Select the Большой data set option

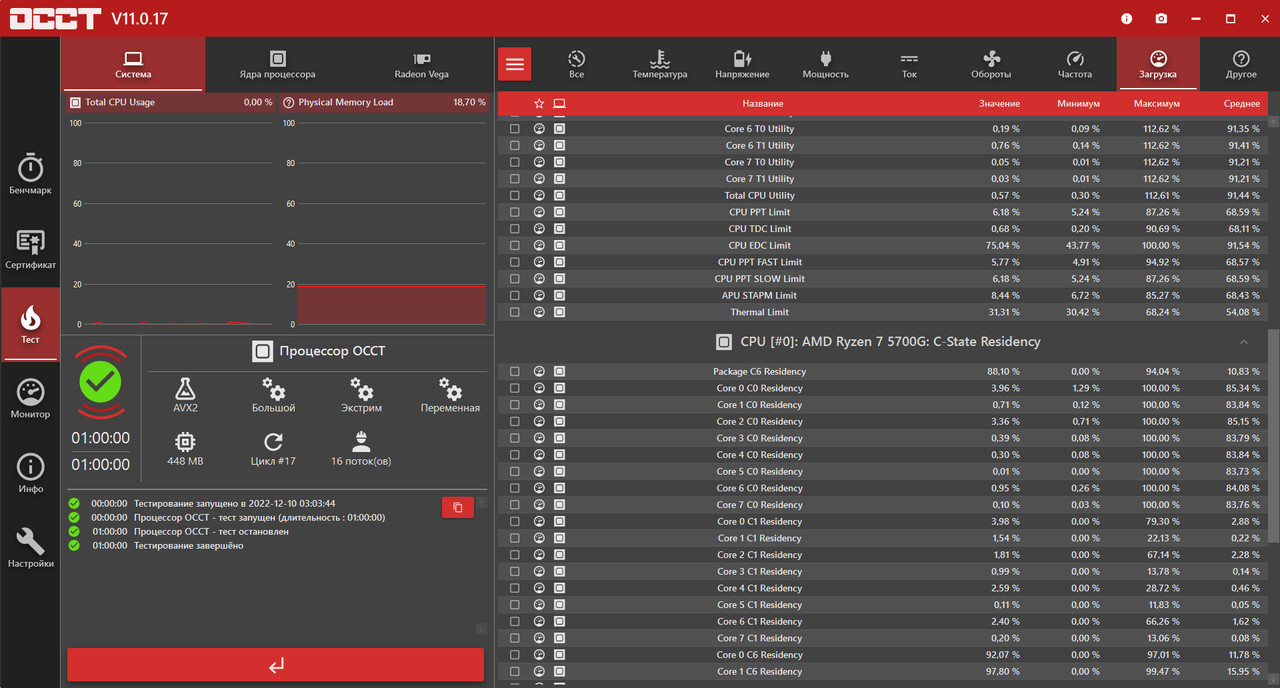point(273,395)
